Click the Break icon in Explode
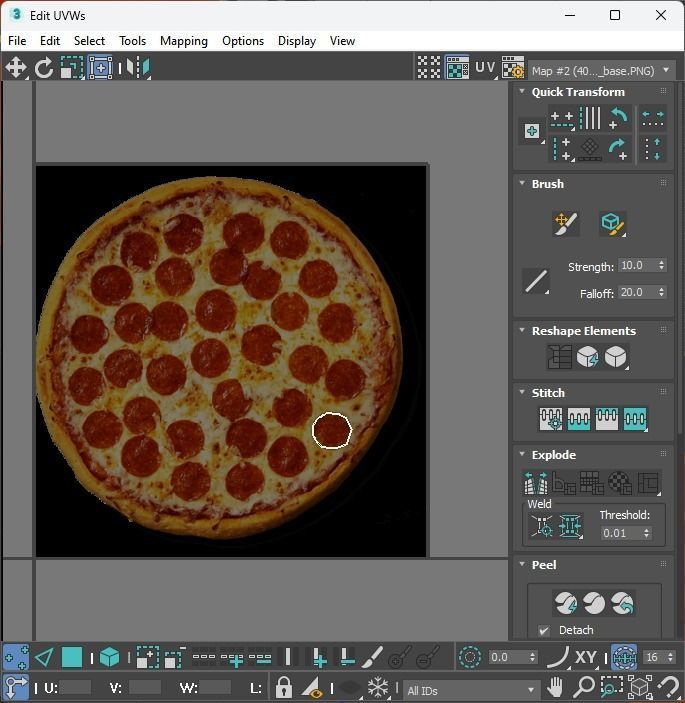 (x=536, y=483)
